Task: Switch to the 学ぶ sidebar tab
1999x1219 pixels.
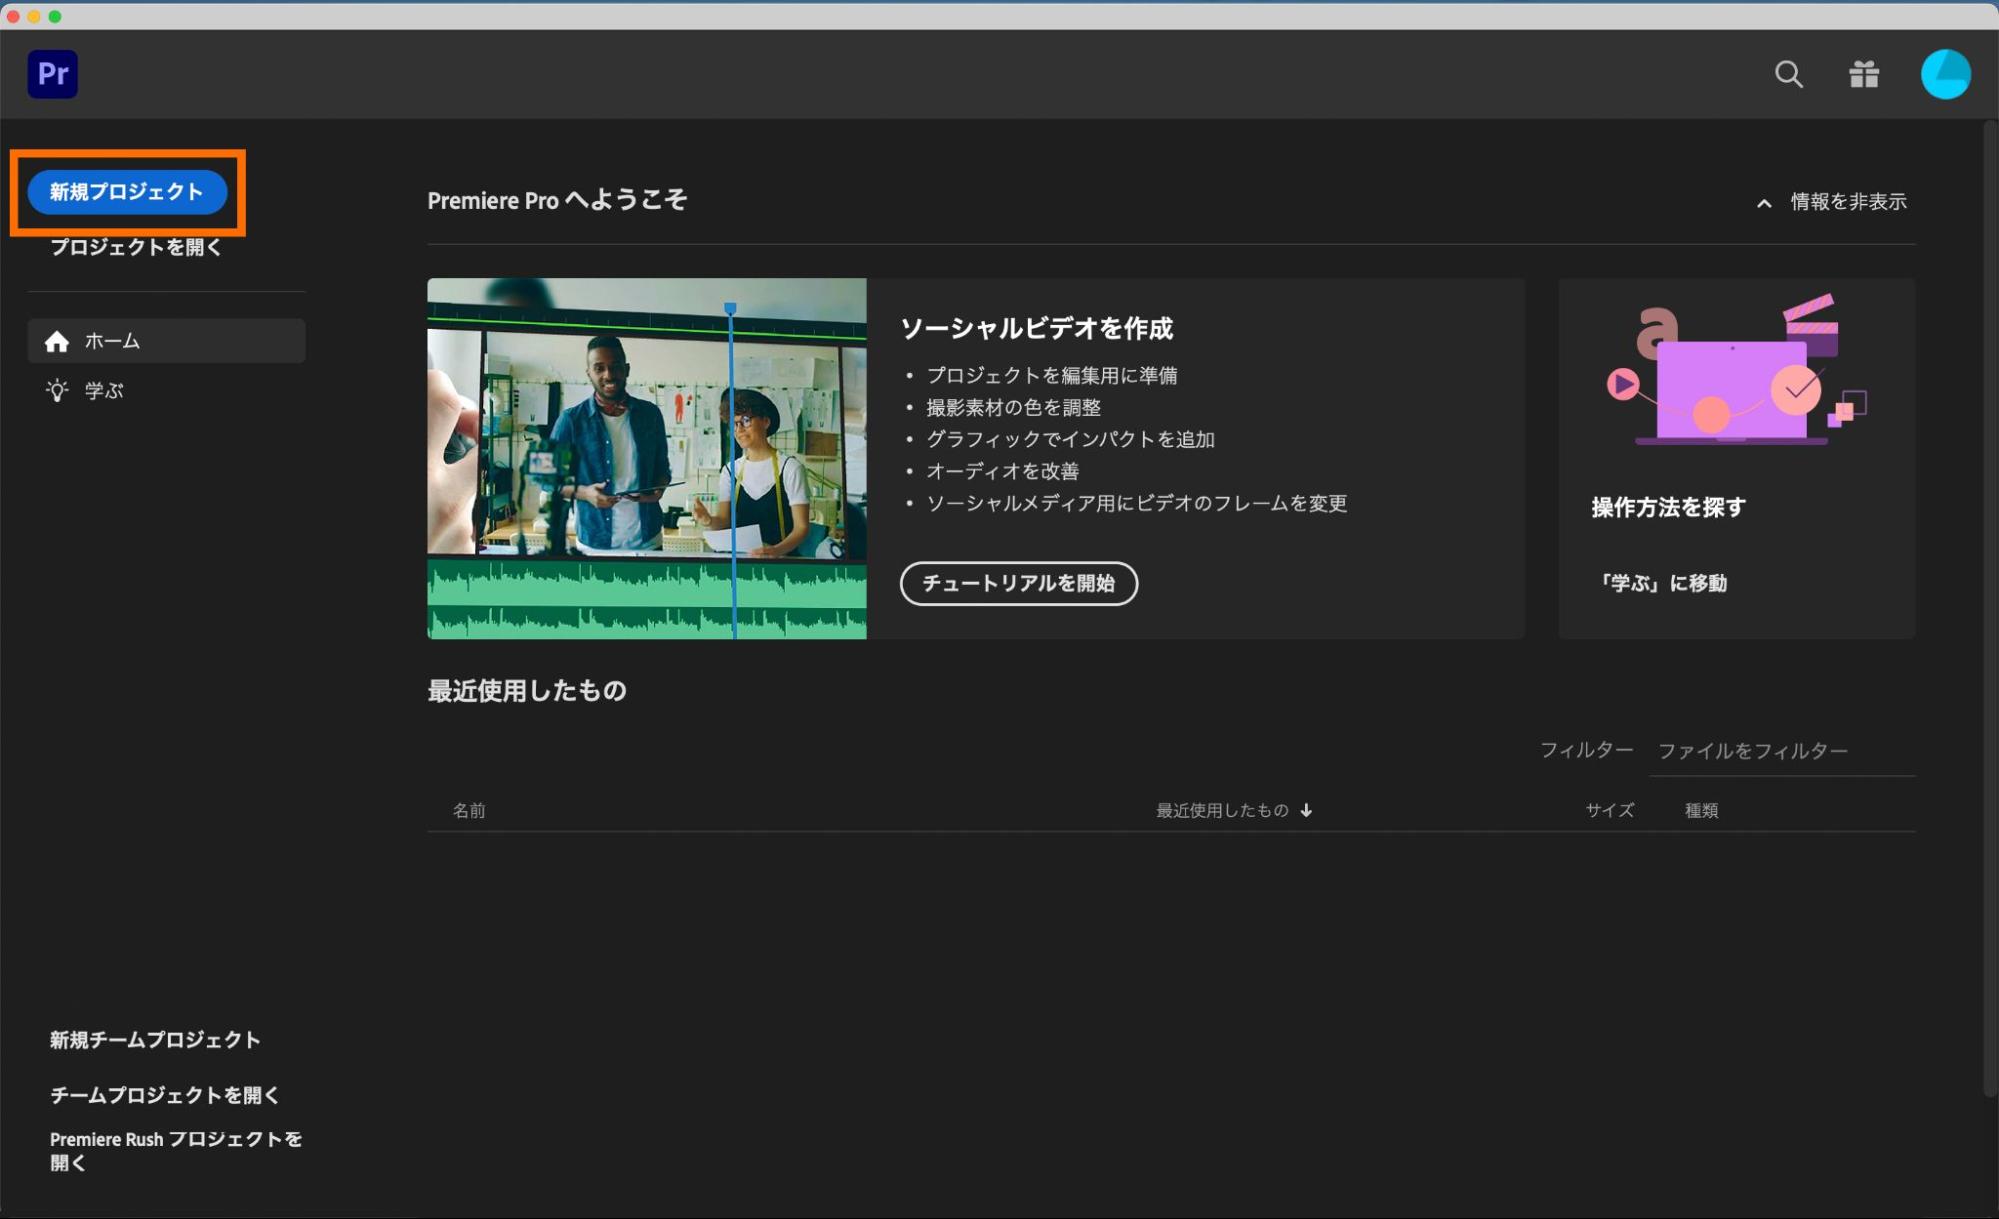Action: click(x=104, y=391)
